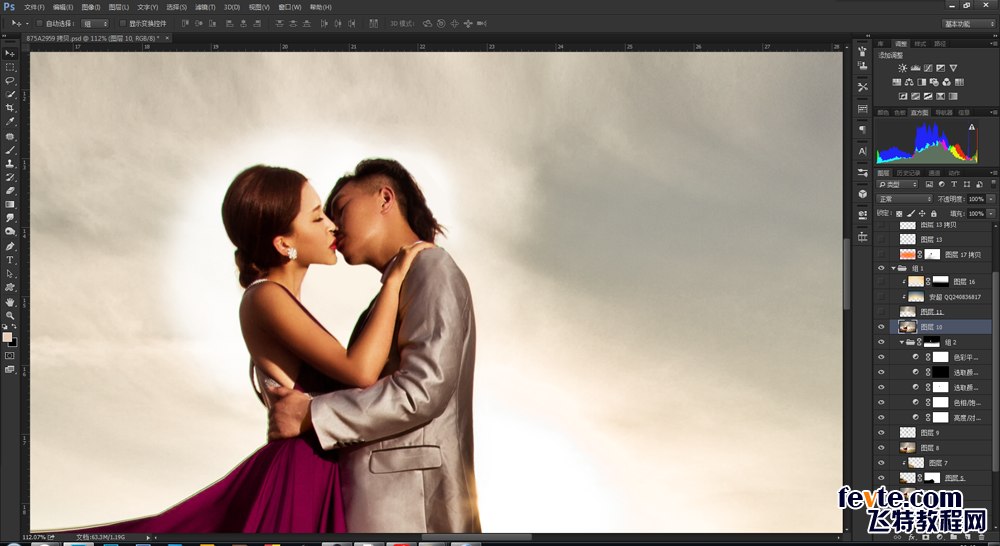The width and height of the screenshot is (1000, 546).
Task: Select the Eyedropper tool
Action: pyautogui.click(x=10, y=122)
